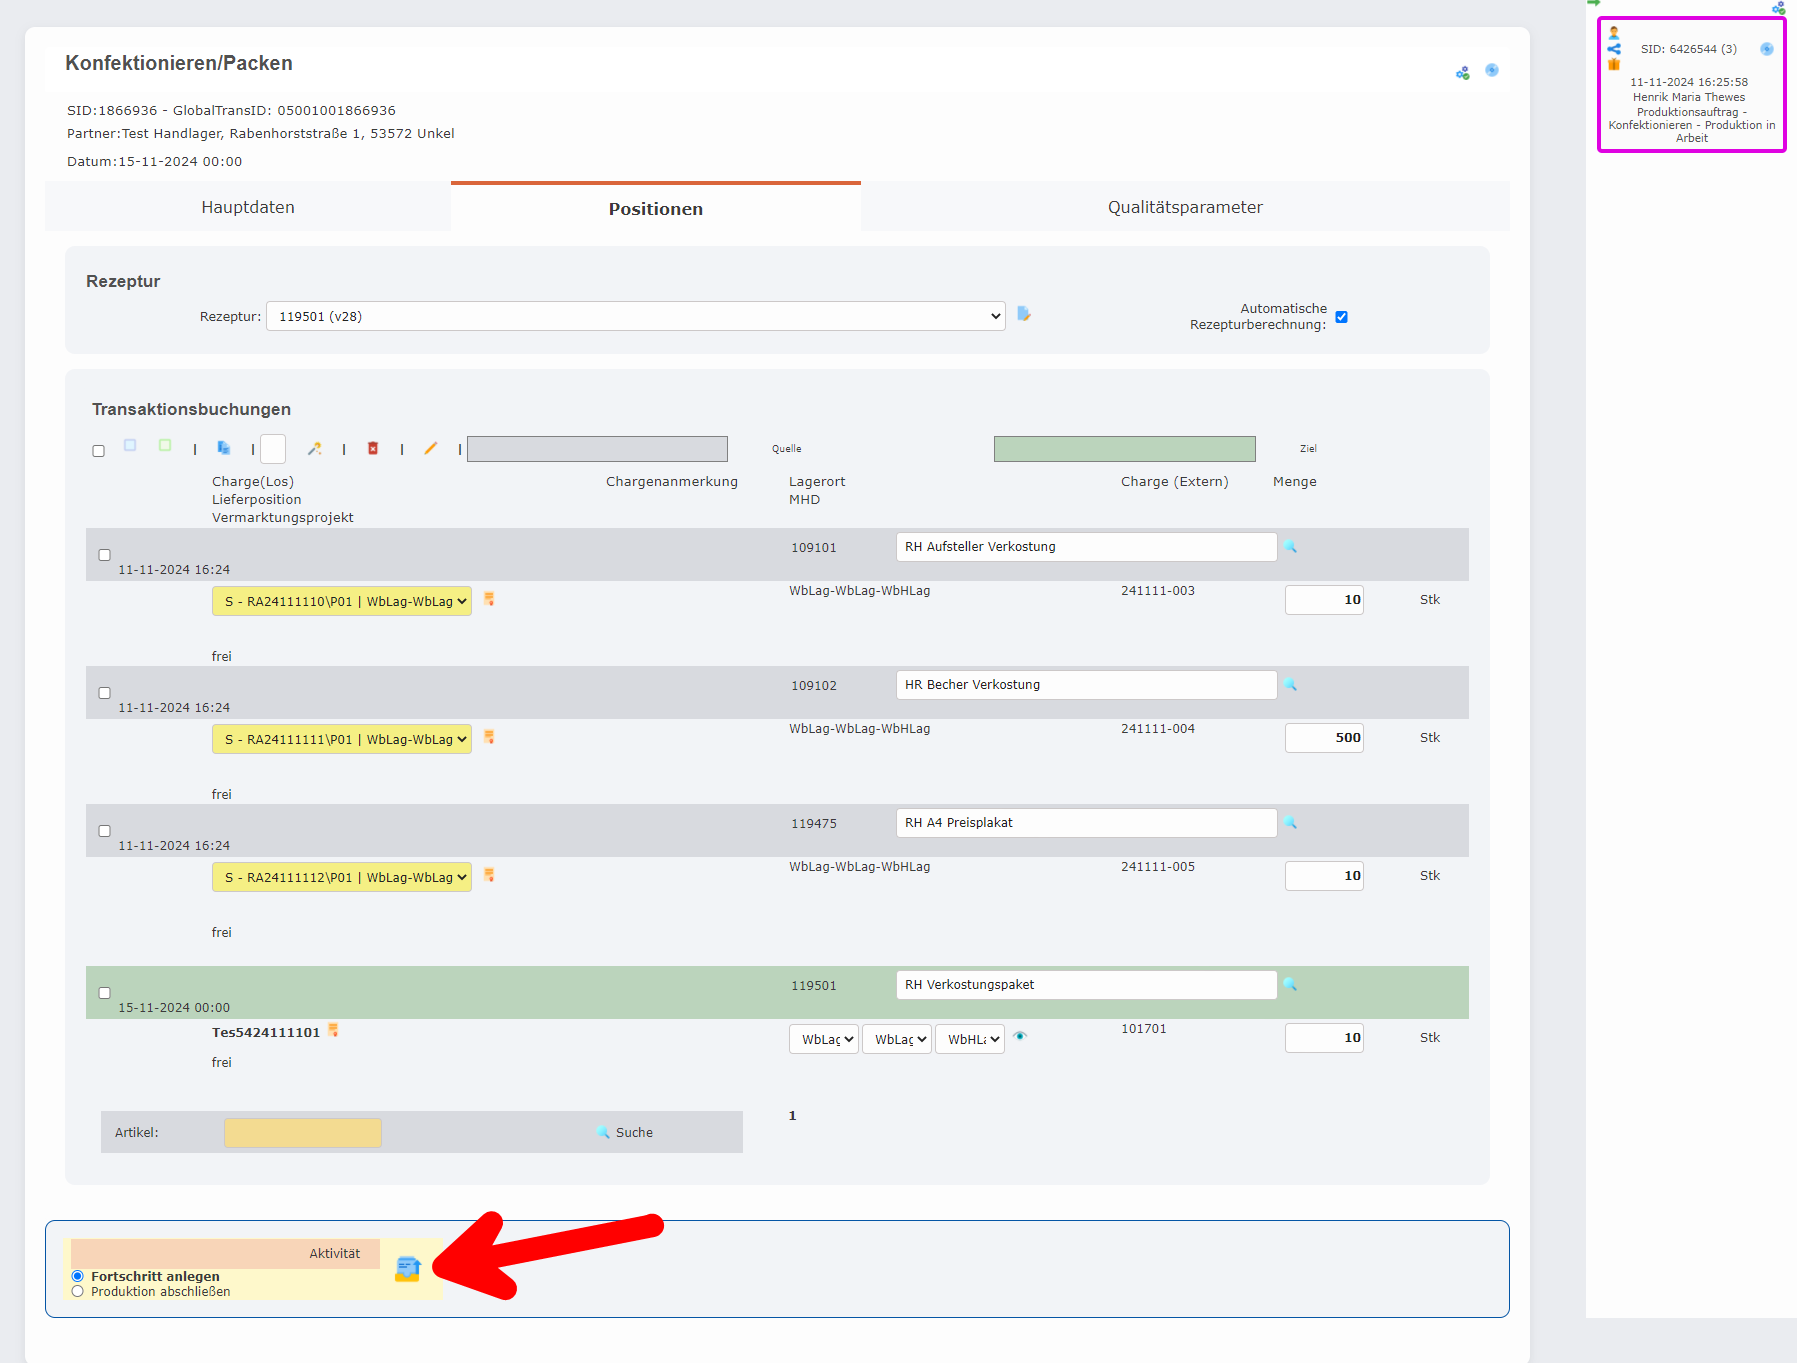Screen dimensions: 1797x1363
Task: Switch to the Hauptdaten tab
Action: click(248, 207)
